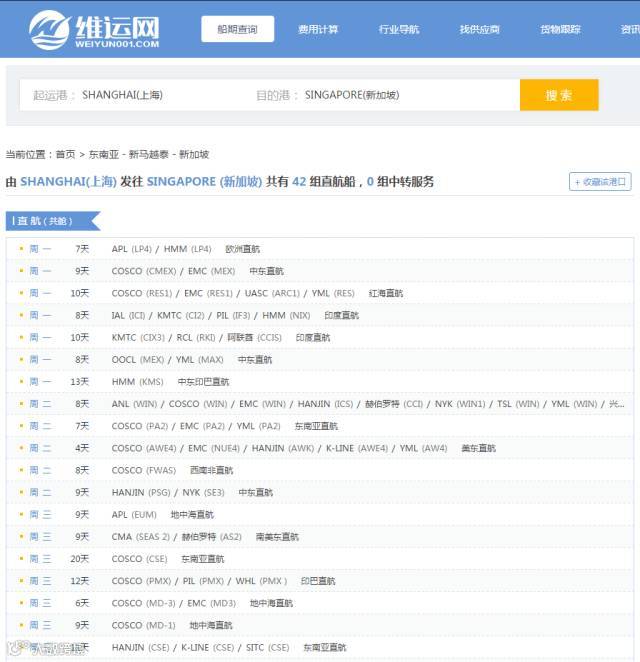Select the COSCO (PA2) / EMC (PA2) 东南亚直航 row

[320, 426]
